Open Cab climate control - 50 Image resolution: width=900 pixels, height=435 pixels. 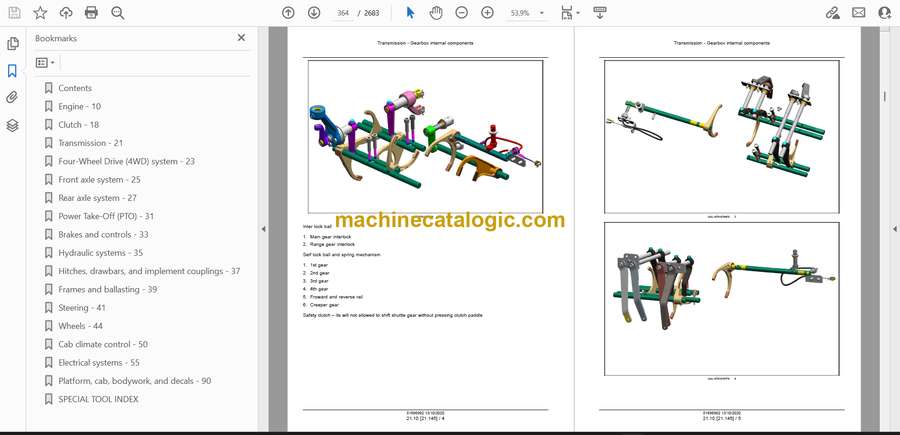(103, 344)
